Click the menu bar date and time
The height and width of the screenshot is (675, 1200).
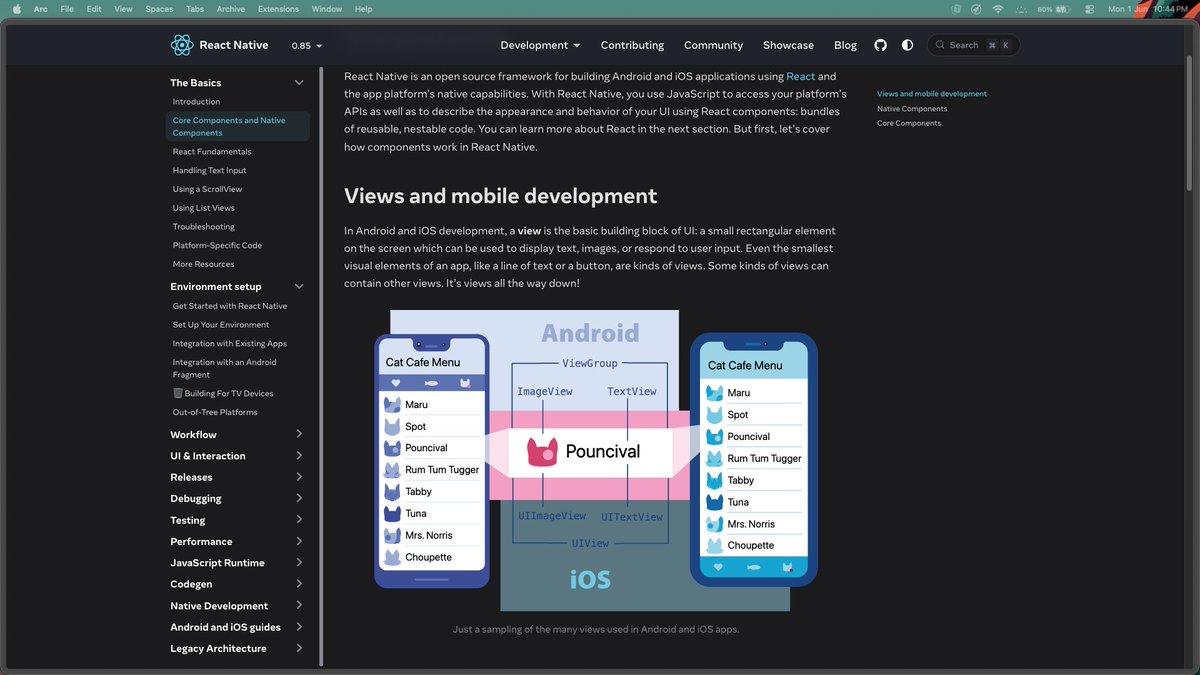(1148, 9)
